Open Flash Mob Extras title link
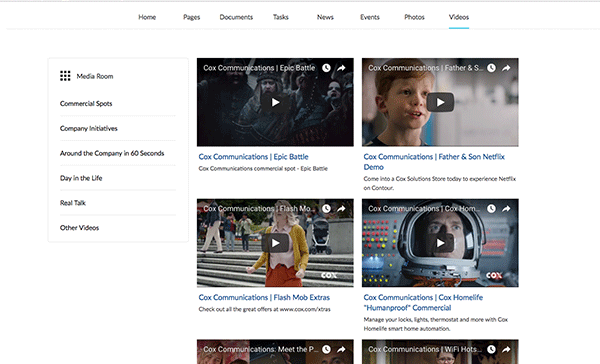Image resolution: width=600 pixels, height=364 pixels. [264, 297]
